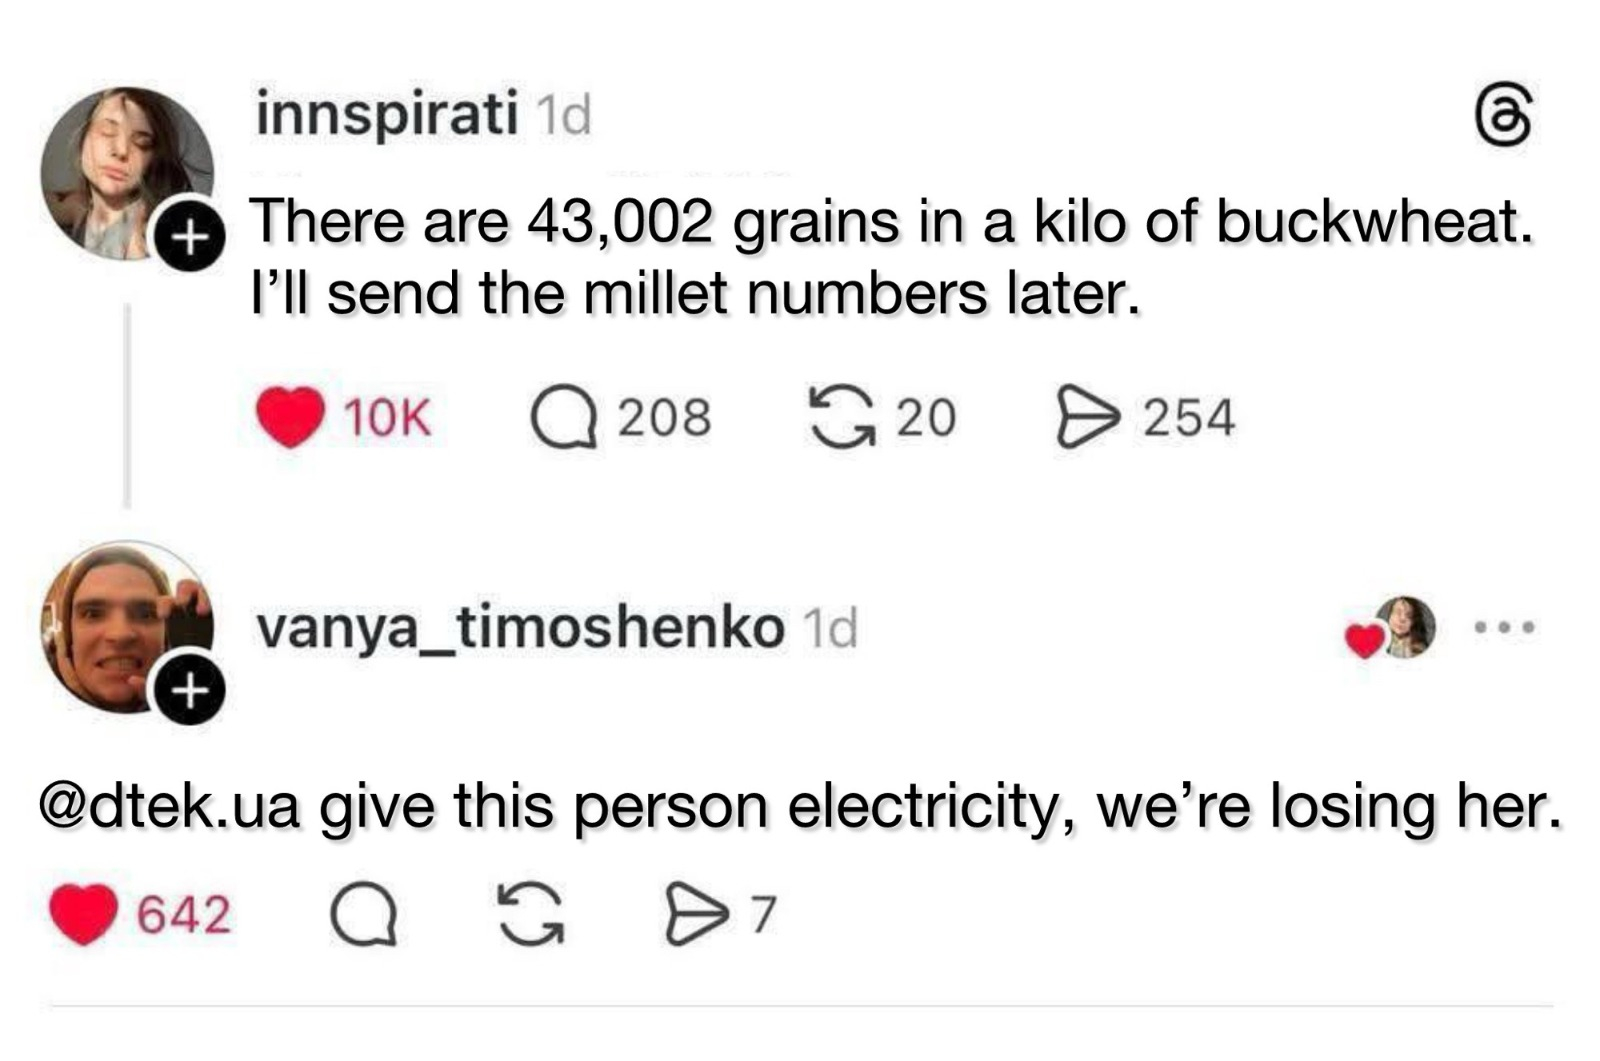
Task: Follow innspirati with the plus badge
Action: (x=189, y=239)
